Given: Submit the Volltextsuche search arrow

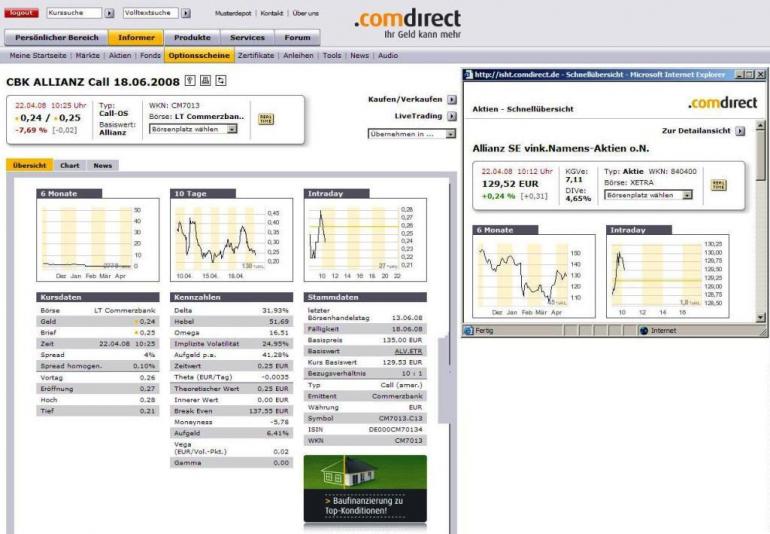Looking at the screenshot, I should tap(186, 13).
